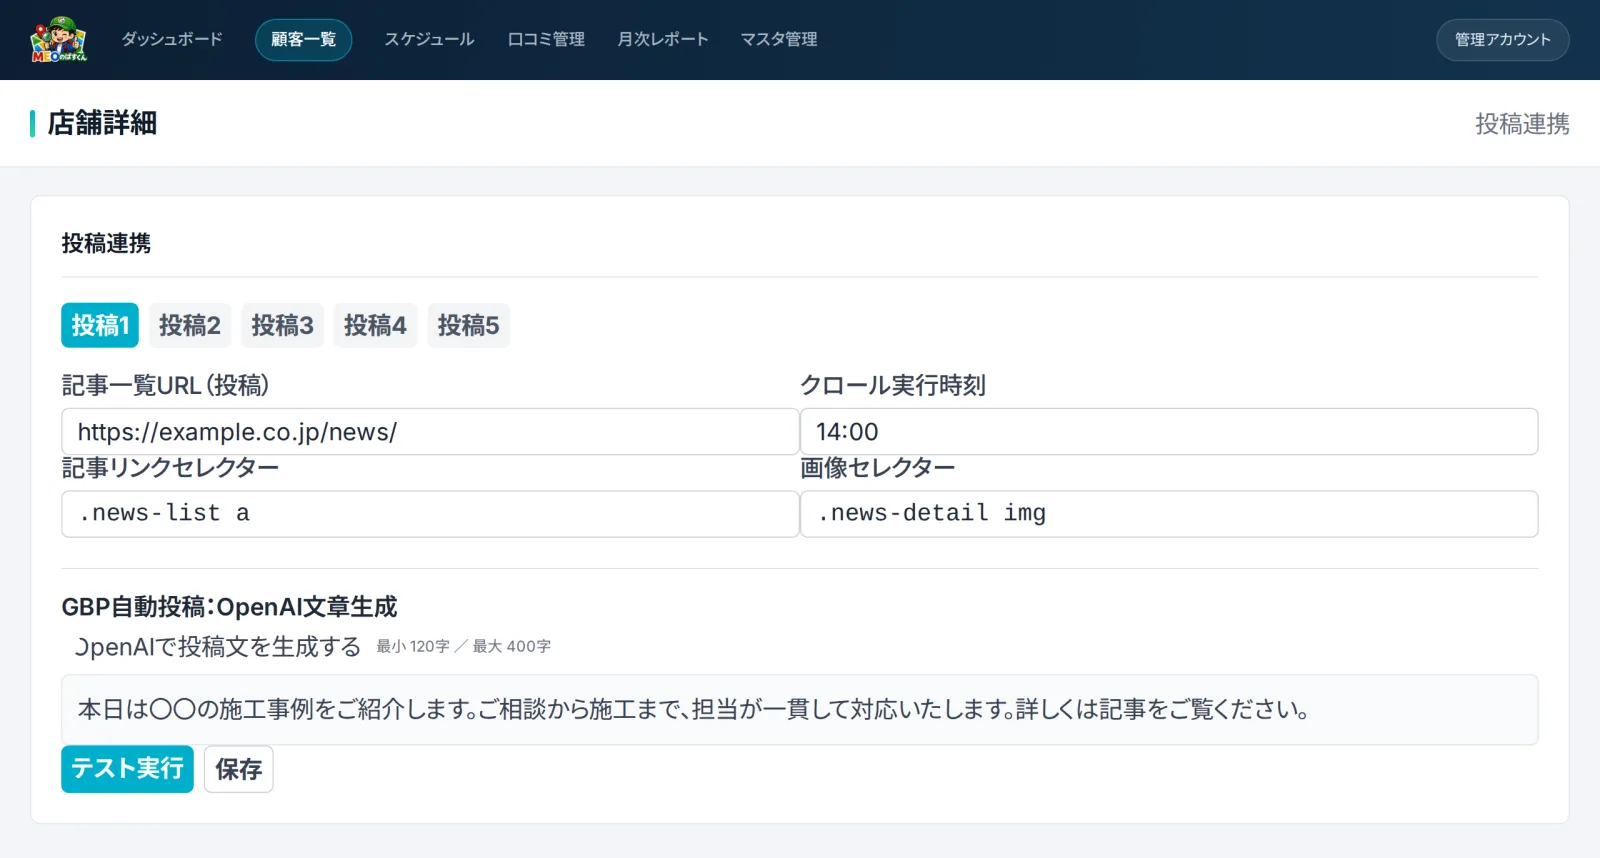Focus the 記事一覧URL input field
Image resolution: width=1600 pixels, height=858 pixels.
click(x=430, y=432)
